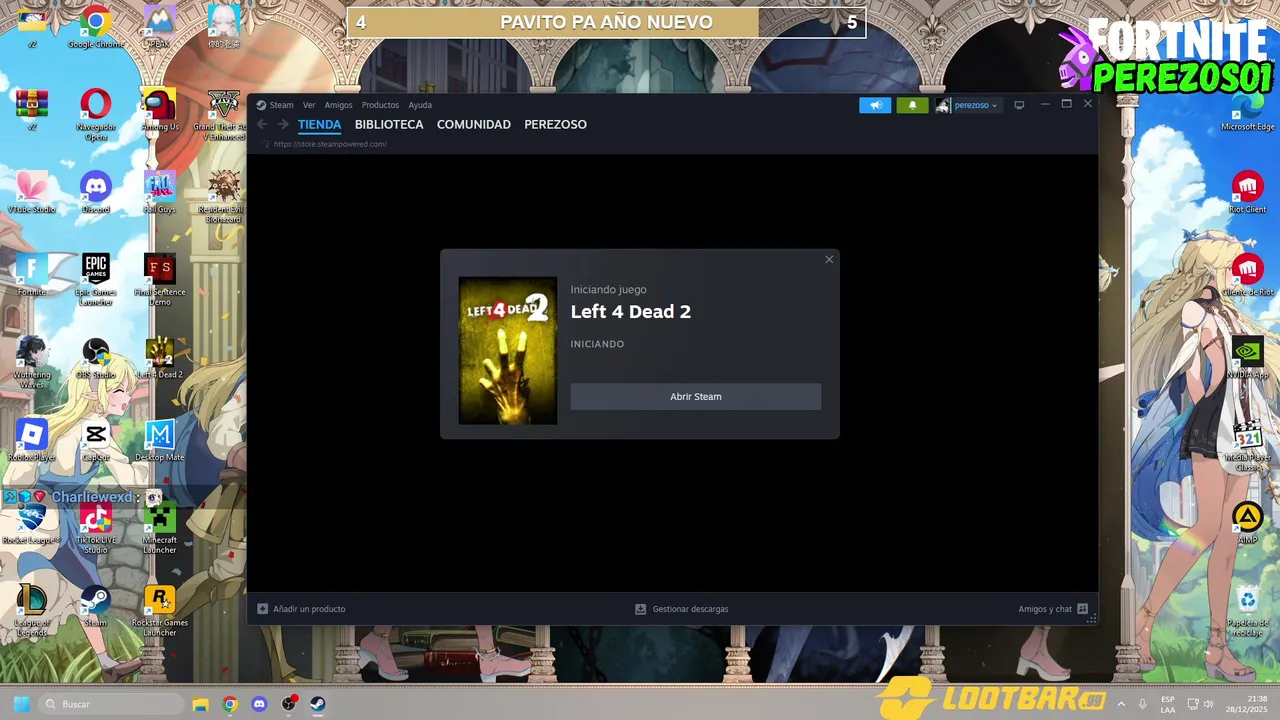Click the store.steampowered.com URL
This screenshot has width=1280, height=720.
[x=330, y=144]
